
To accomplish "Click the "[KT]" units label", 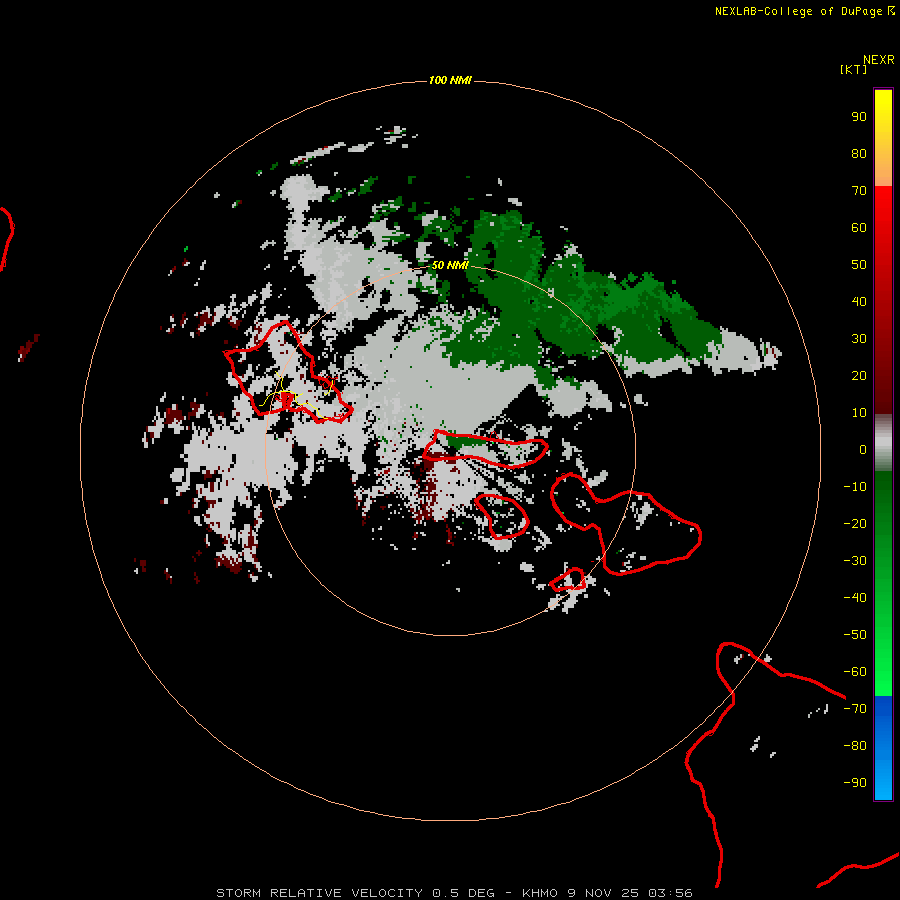I will coord(853,69).
